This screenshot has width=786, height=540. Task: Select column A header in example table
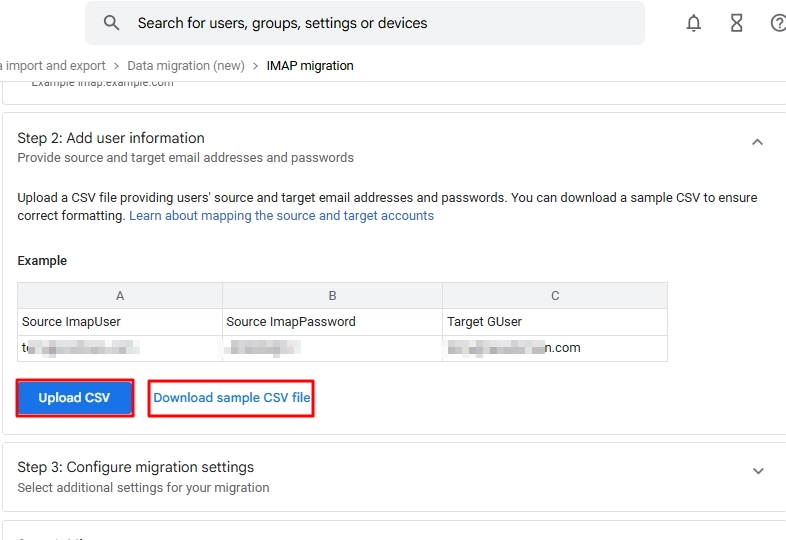coord(120,296)
